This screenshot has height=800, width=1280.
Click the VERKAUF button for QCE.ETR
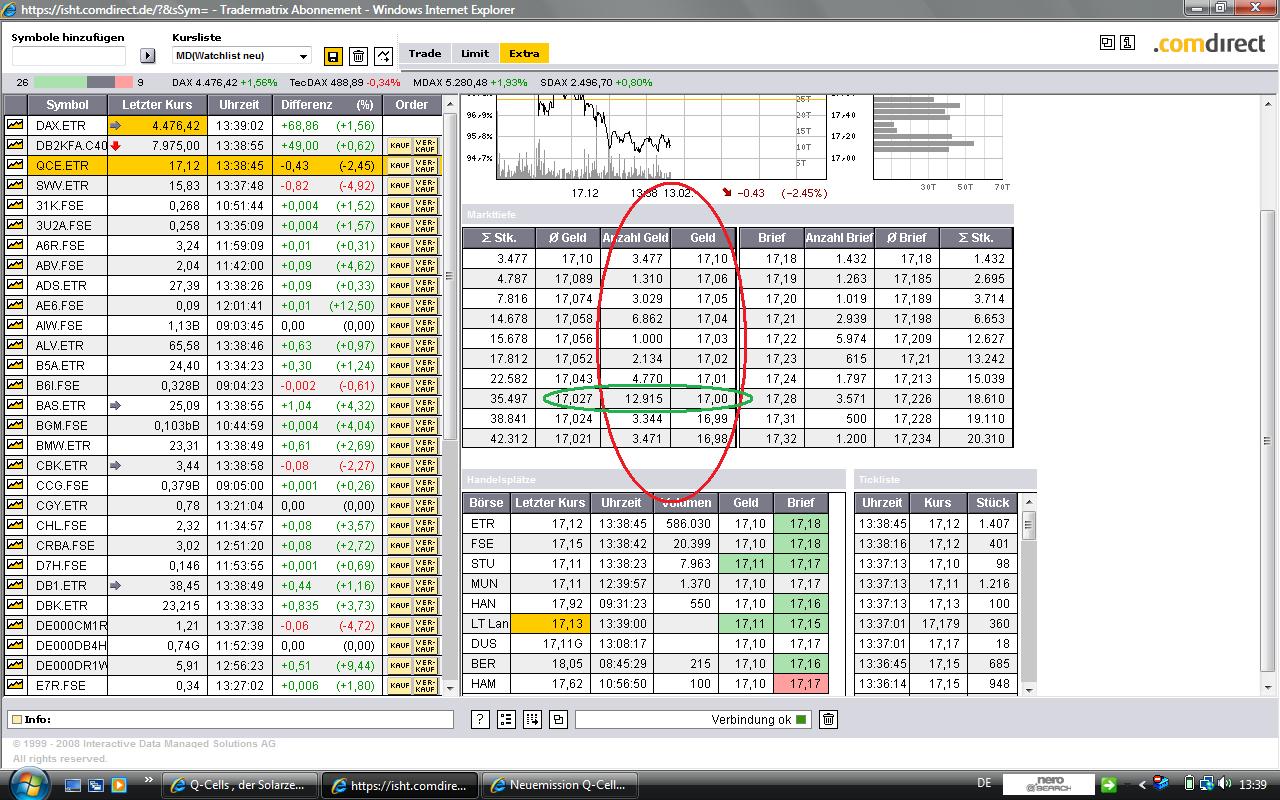(x=425, y=165)
